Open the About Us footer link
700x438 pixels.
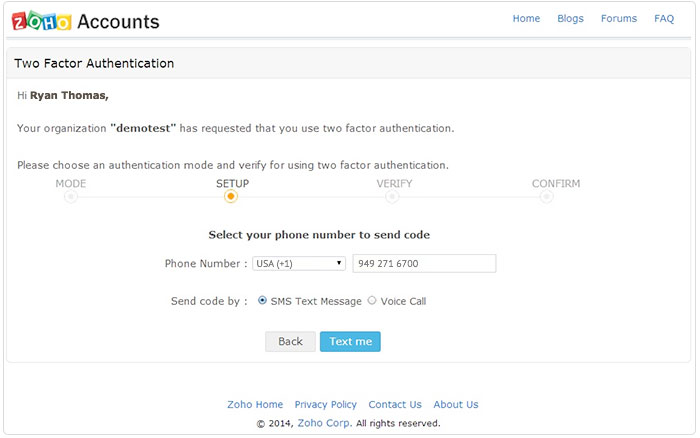[x=456, y=405]
